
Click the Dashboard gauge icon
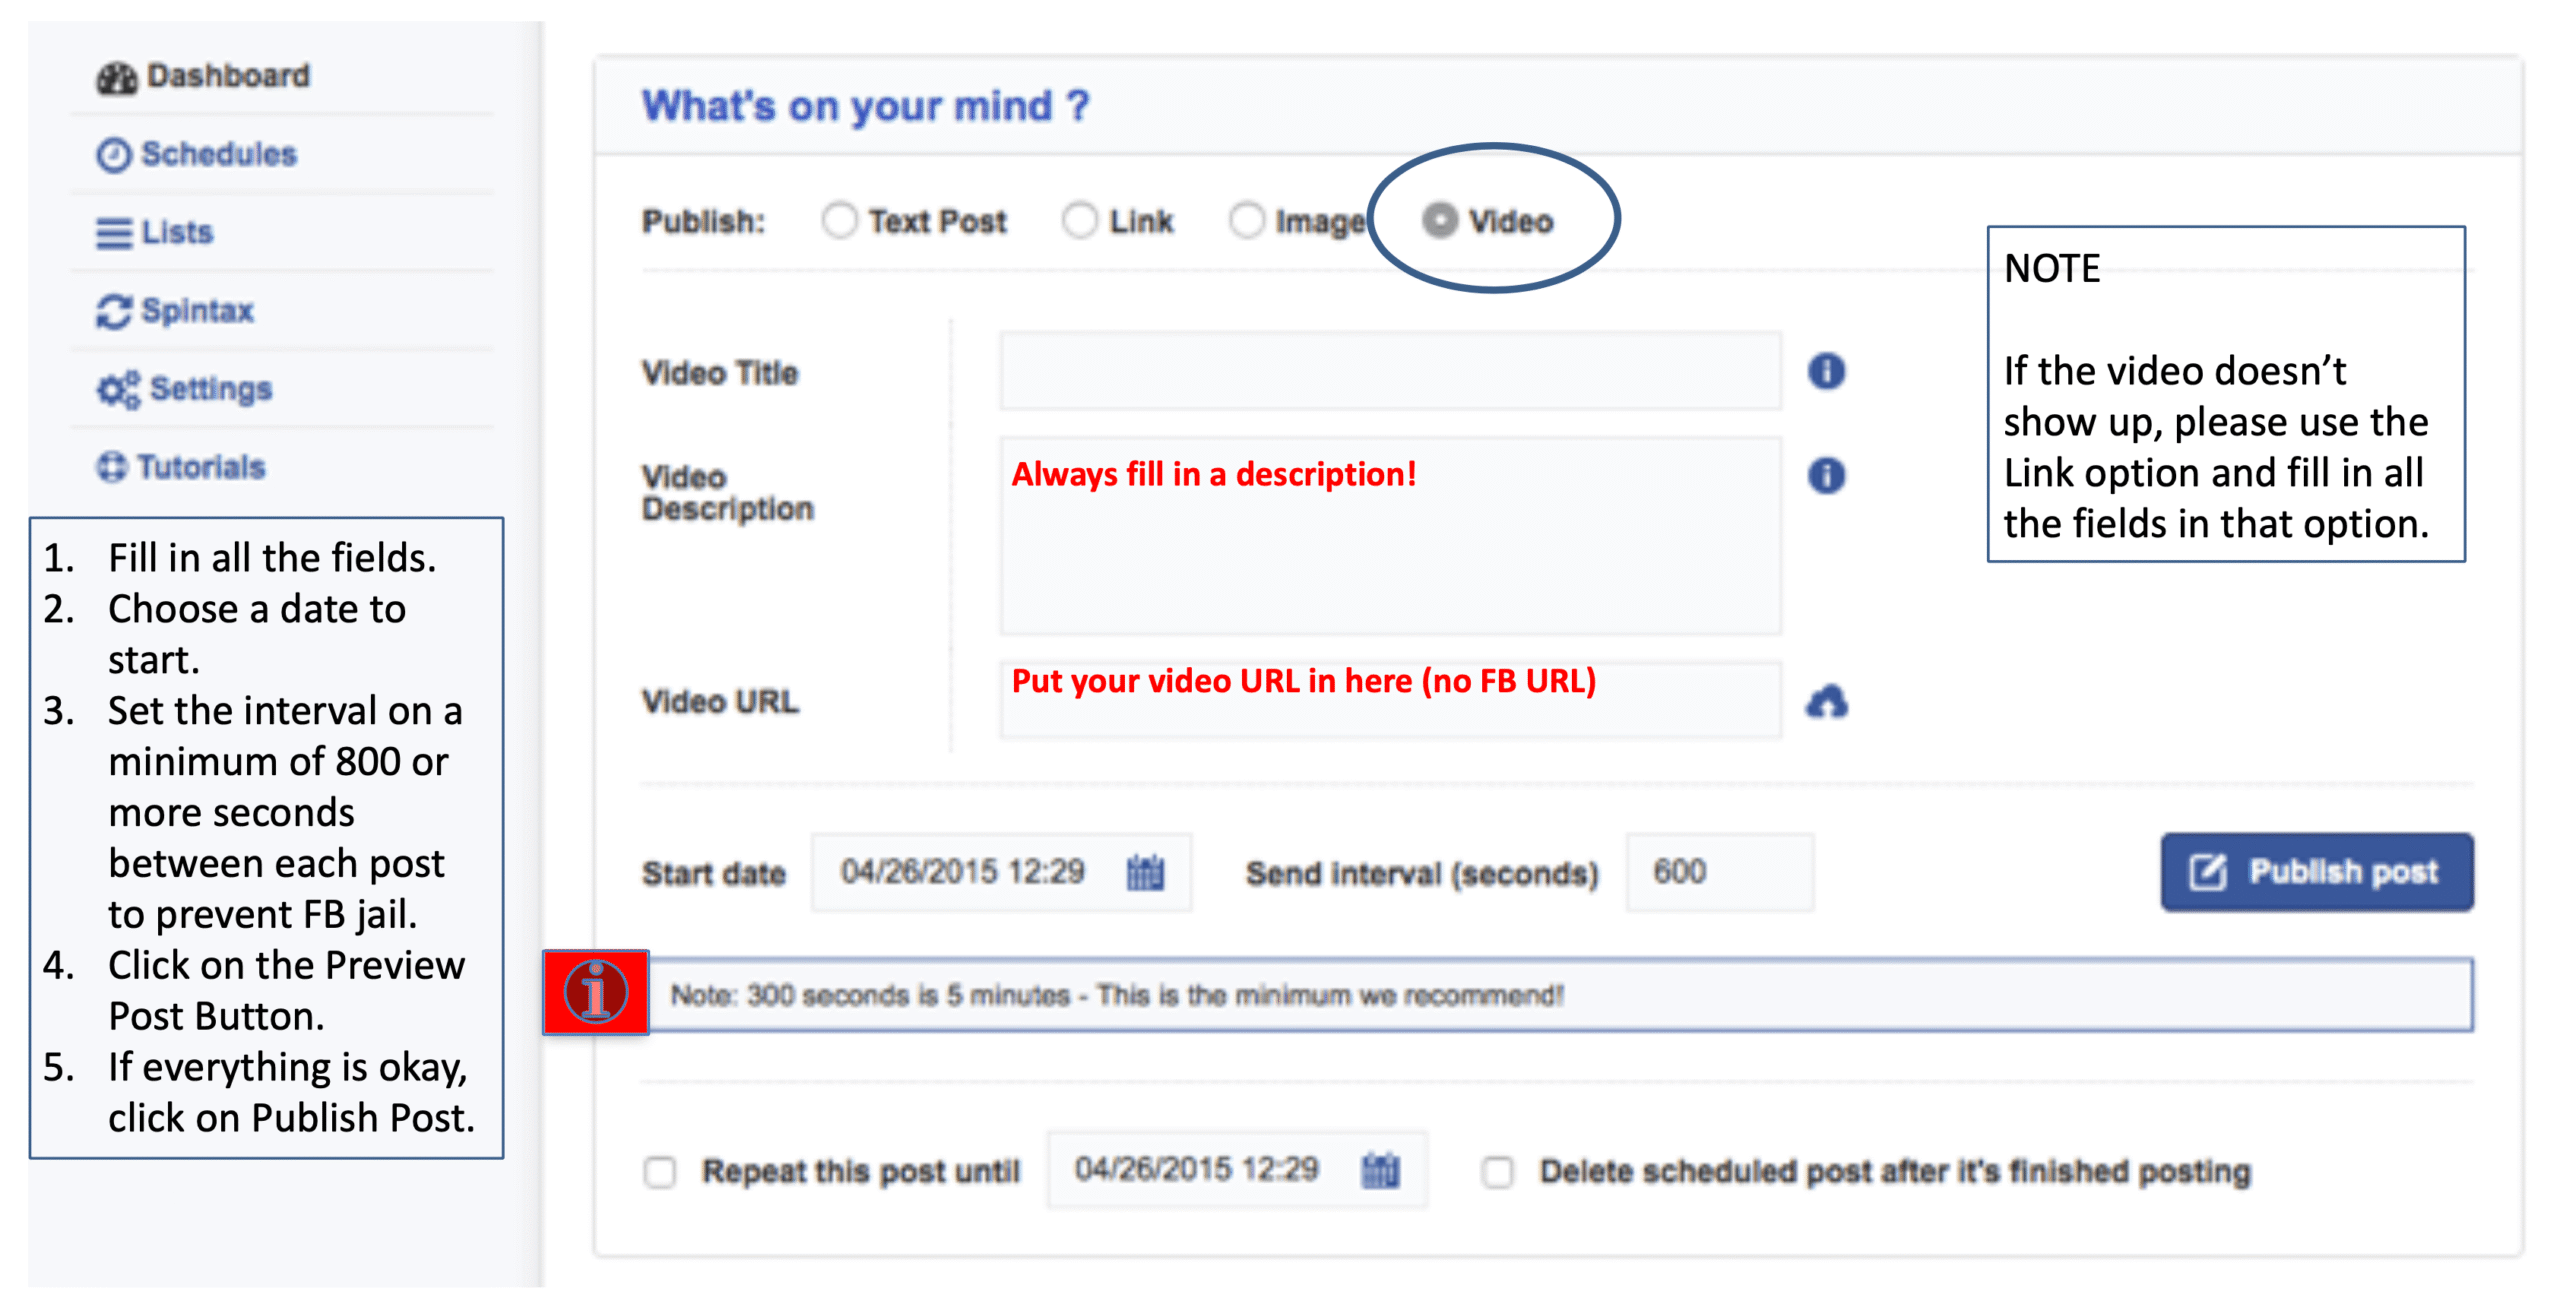116,77
